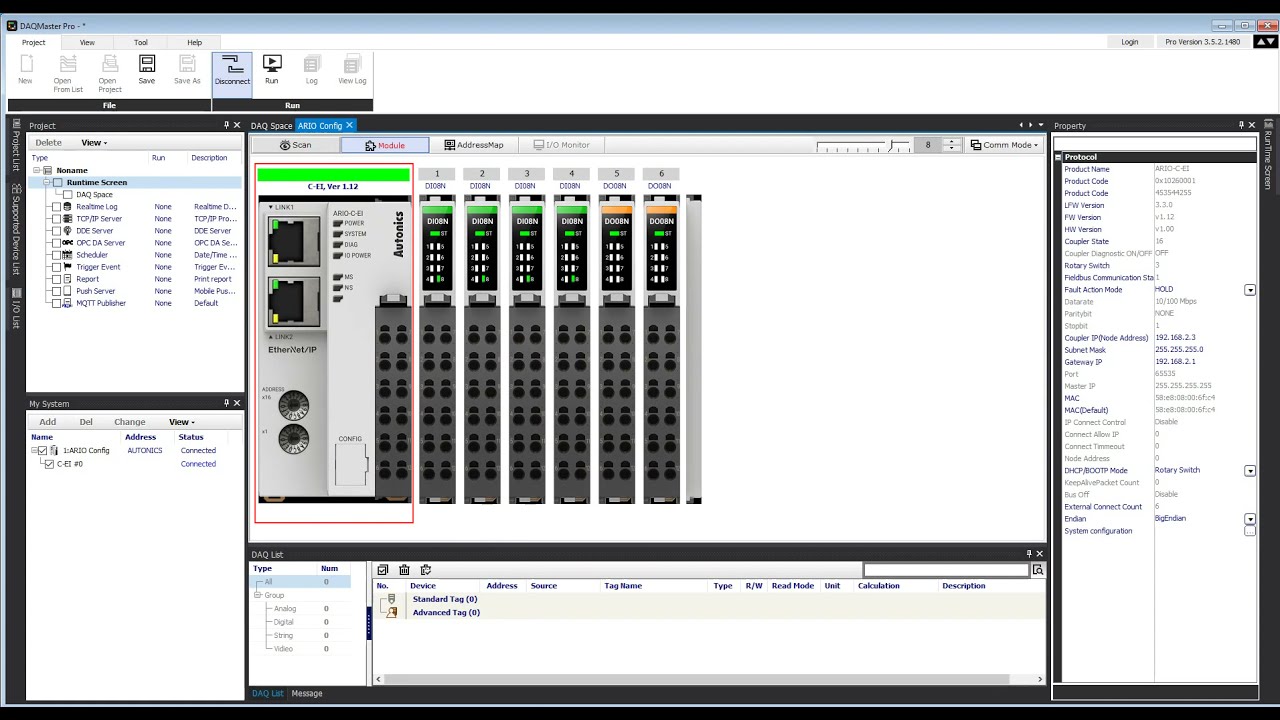Viewport: 1280px width, 720px height.
Task: Click the zoom value stepper arrows
Action: (952, 145)
